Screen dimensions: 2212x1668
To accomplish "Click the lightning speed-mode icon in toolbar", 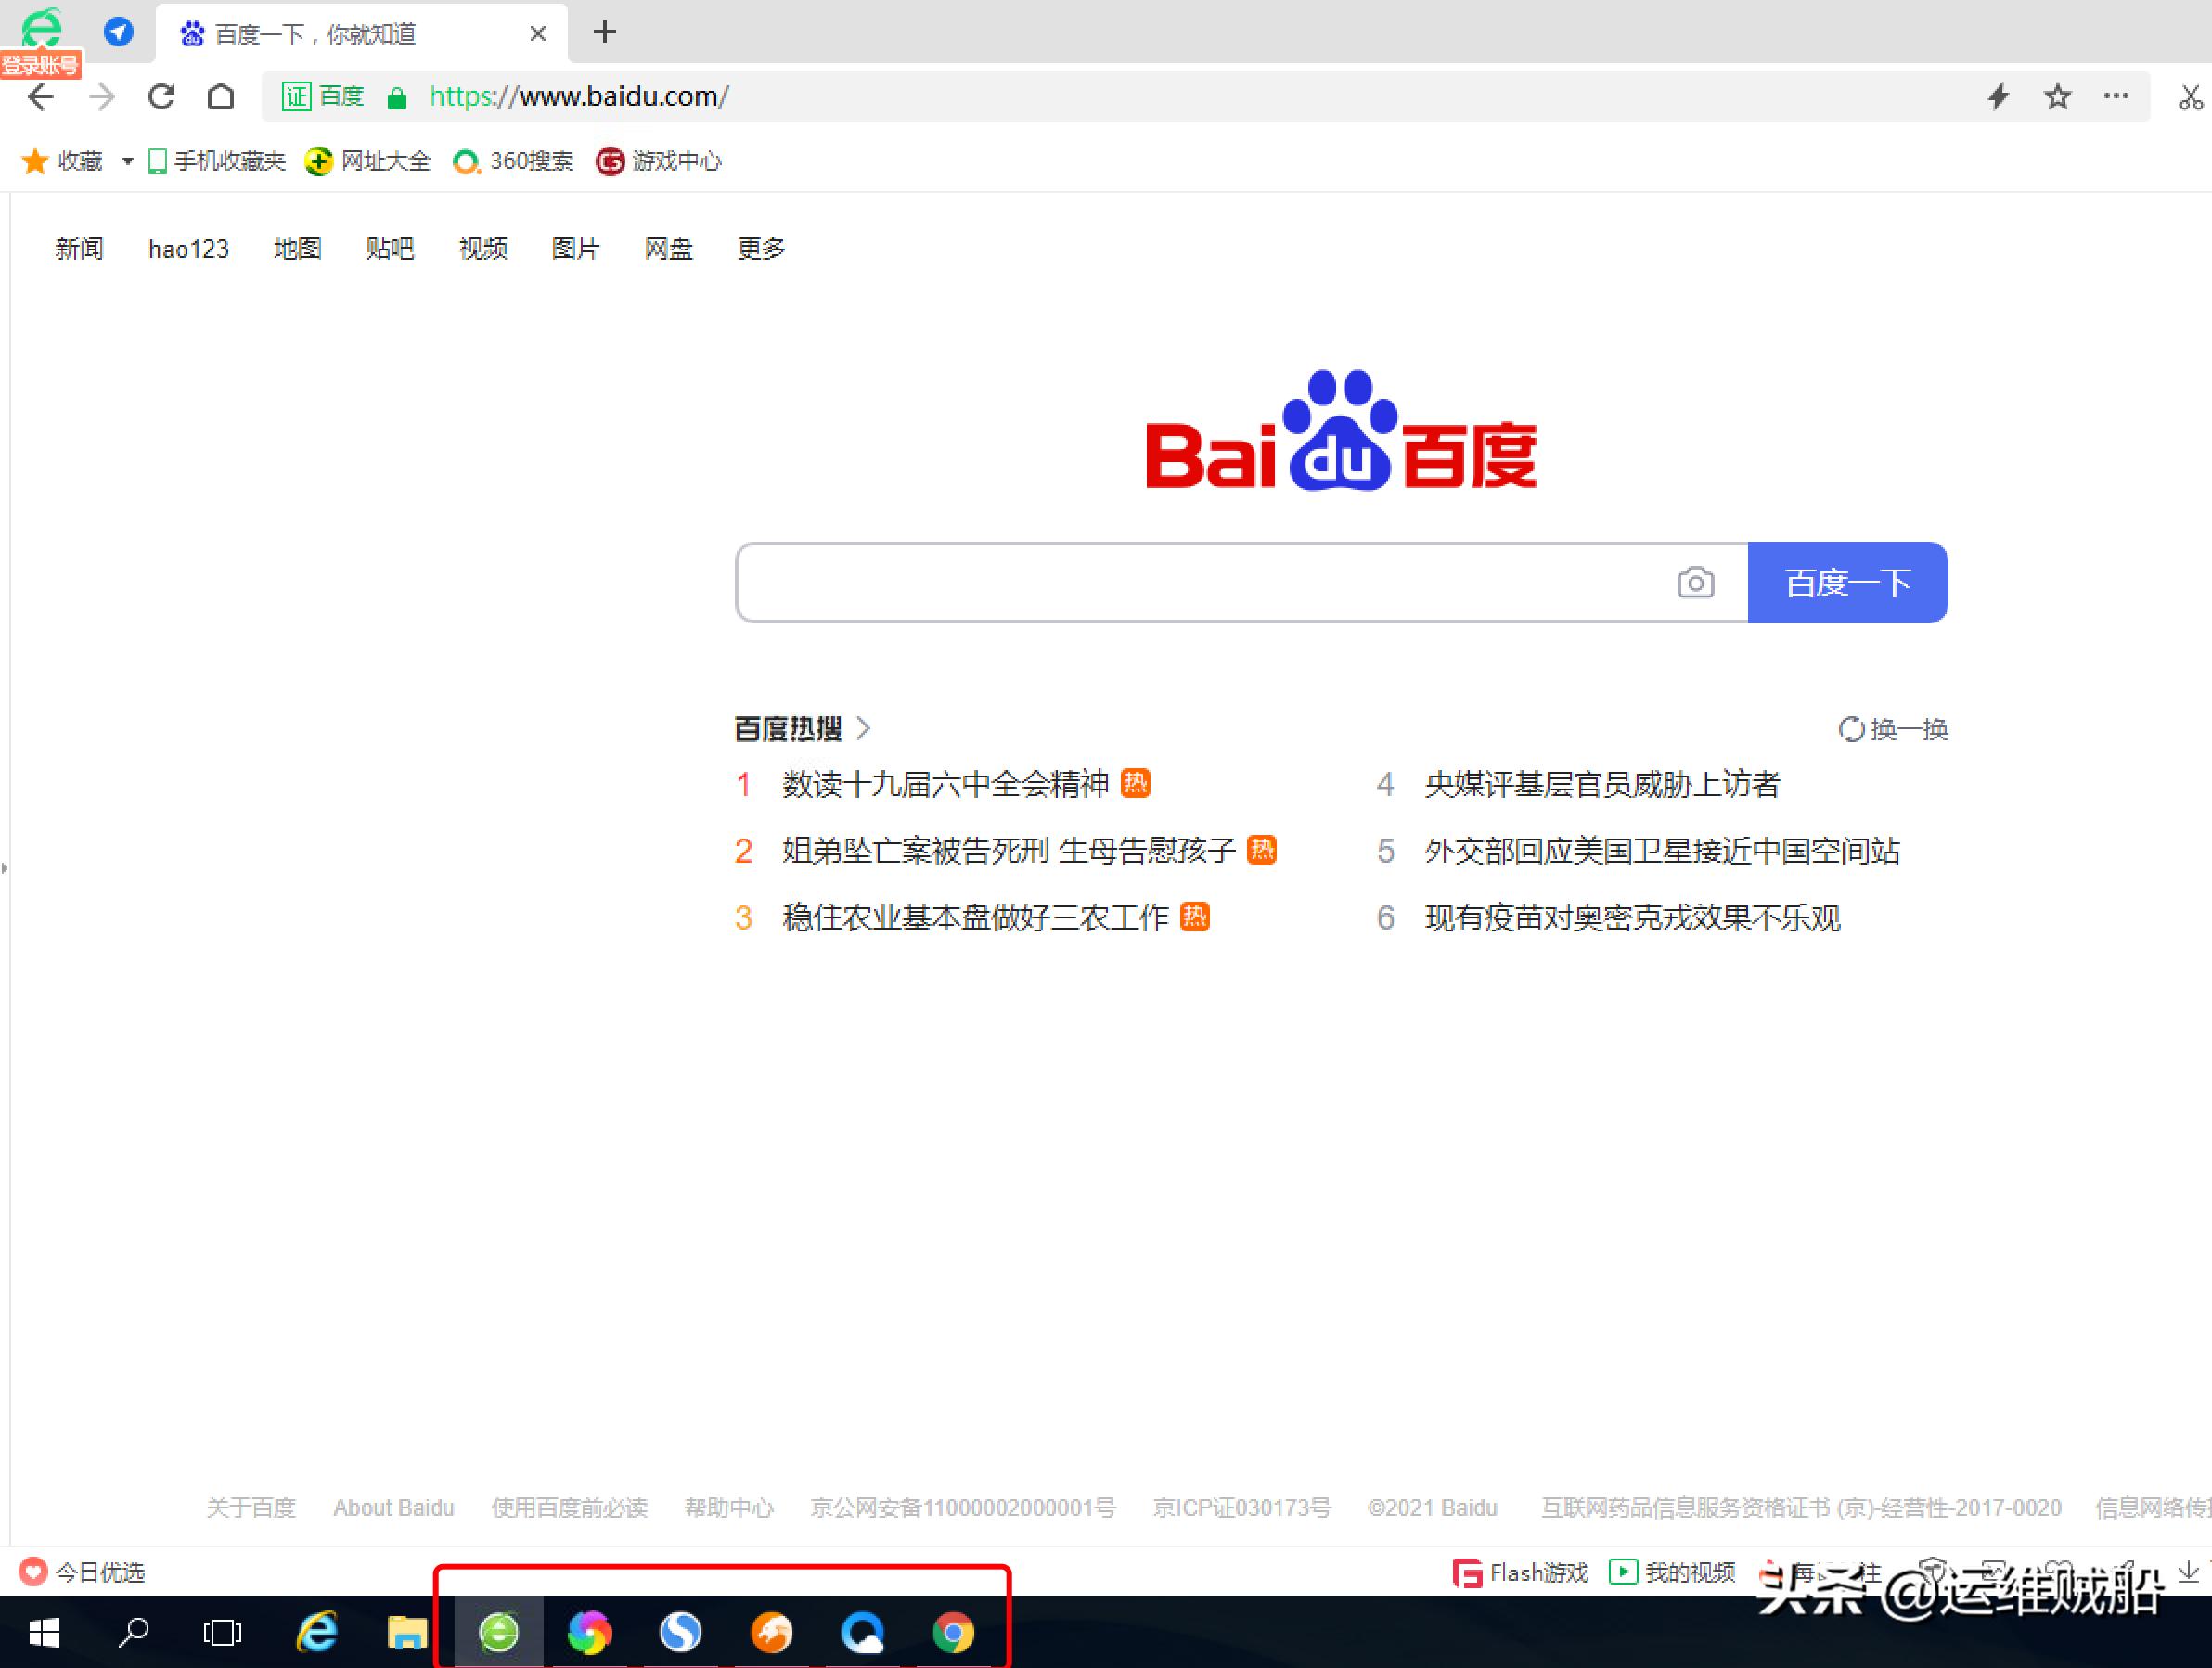I will pos(1998,96).
